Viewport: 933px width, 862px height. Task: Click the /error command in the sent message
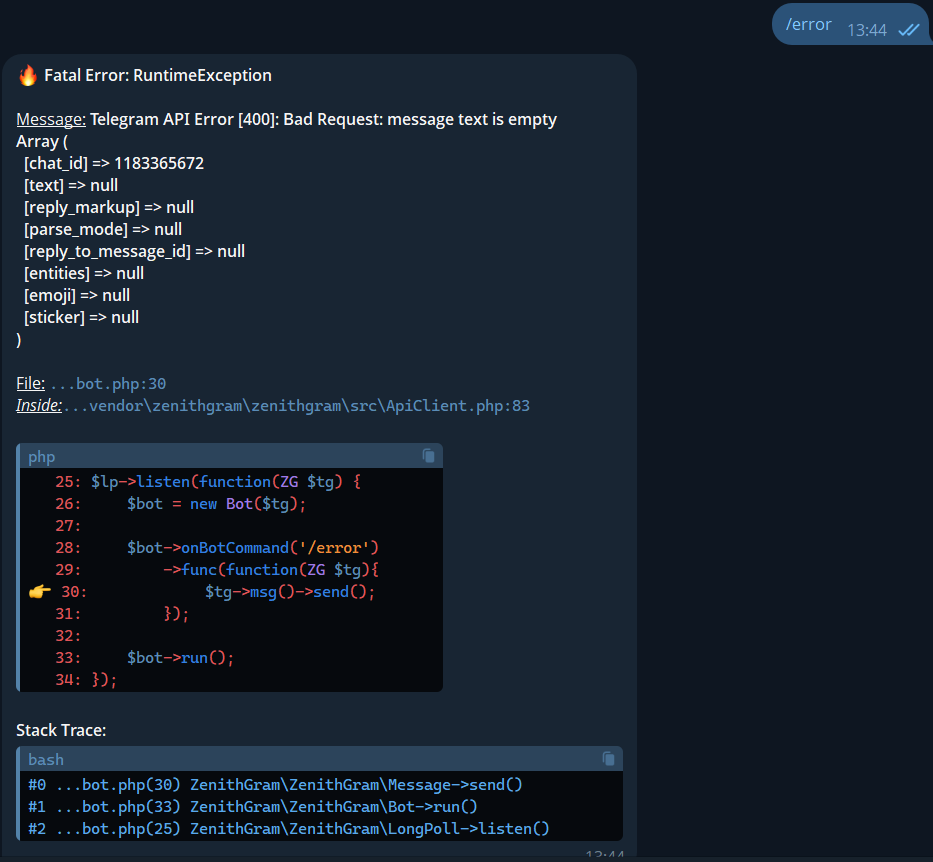coord(807,24)
